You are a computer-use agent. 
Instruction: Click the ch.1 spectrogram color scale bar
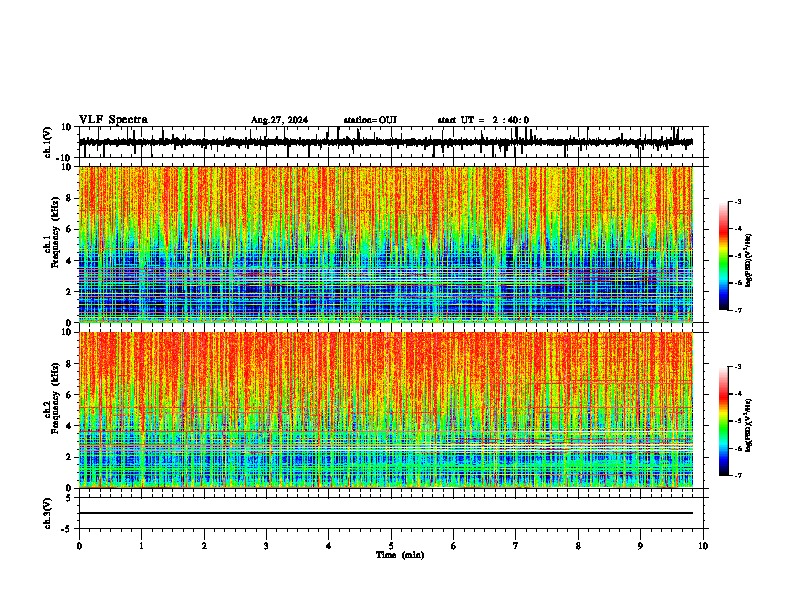point(724,256)
